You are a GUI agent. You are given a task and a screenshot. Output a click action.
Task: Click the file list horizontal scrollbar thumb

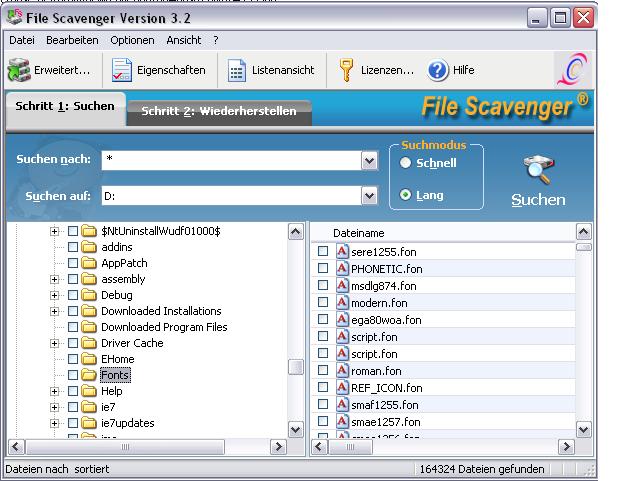[x=351, y=447]
